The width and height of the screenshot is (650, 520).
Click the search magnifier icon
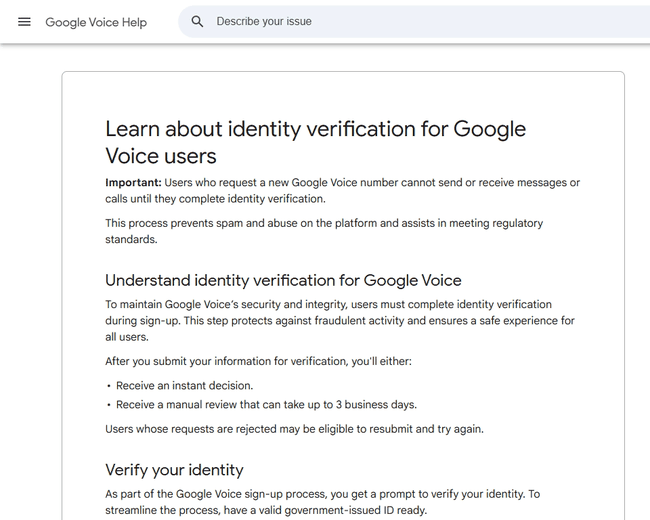(x=197, y=22)
